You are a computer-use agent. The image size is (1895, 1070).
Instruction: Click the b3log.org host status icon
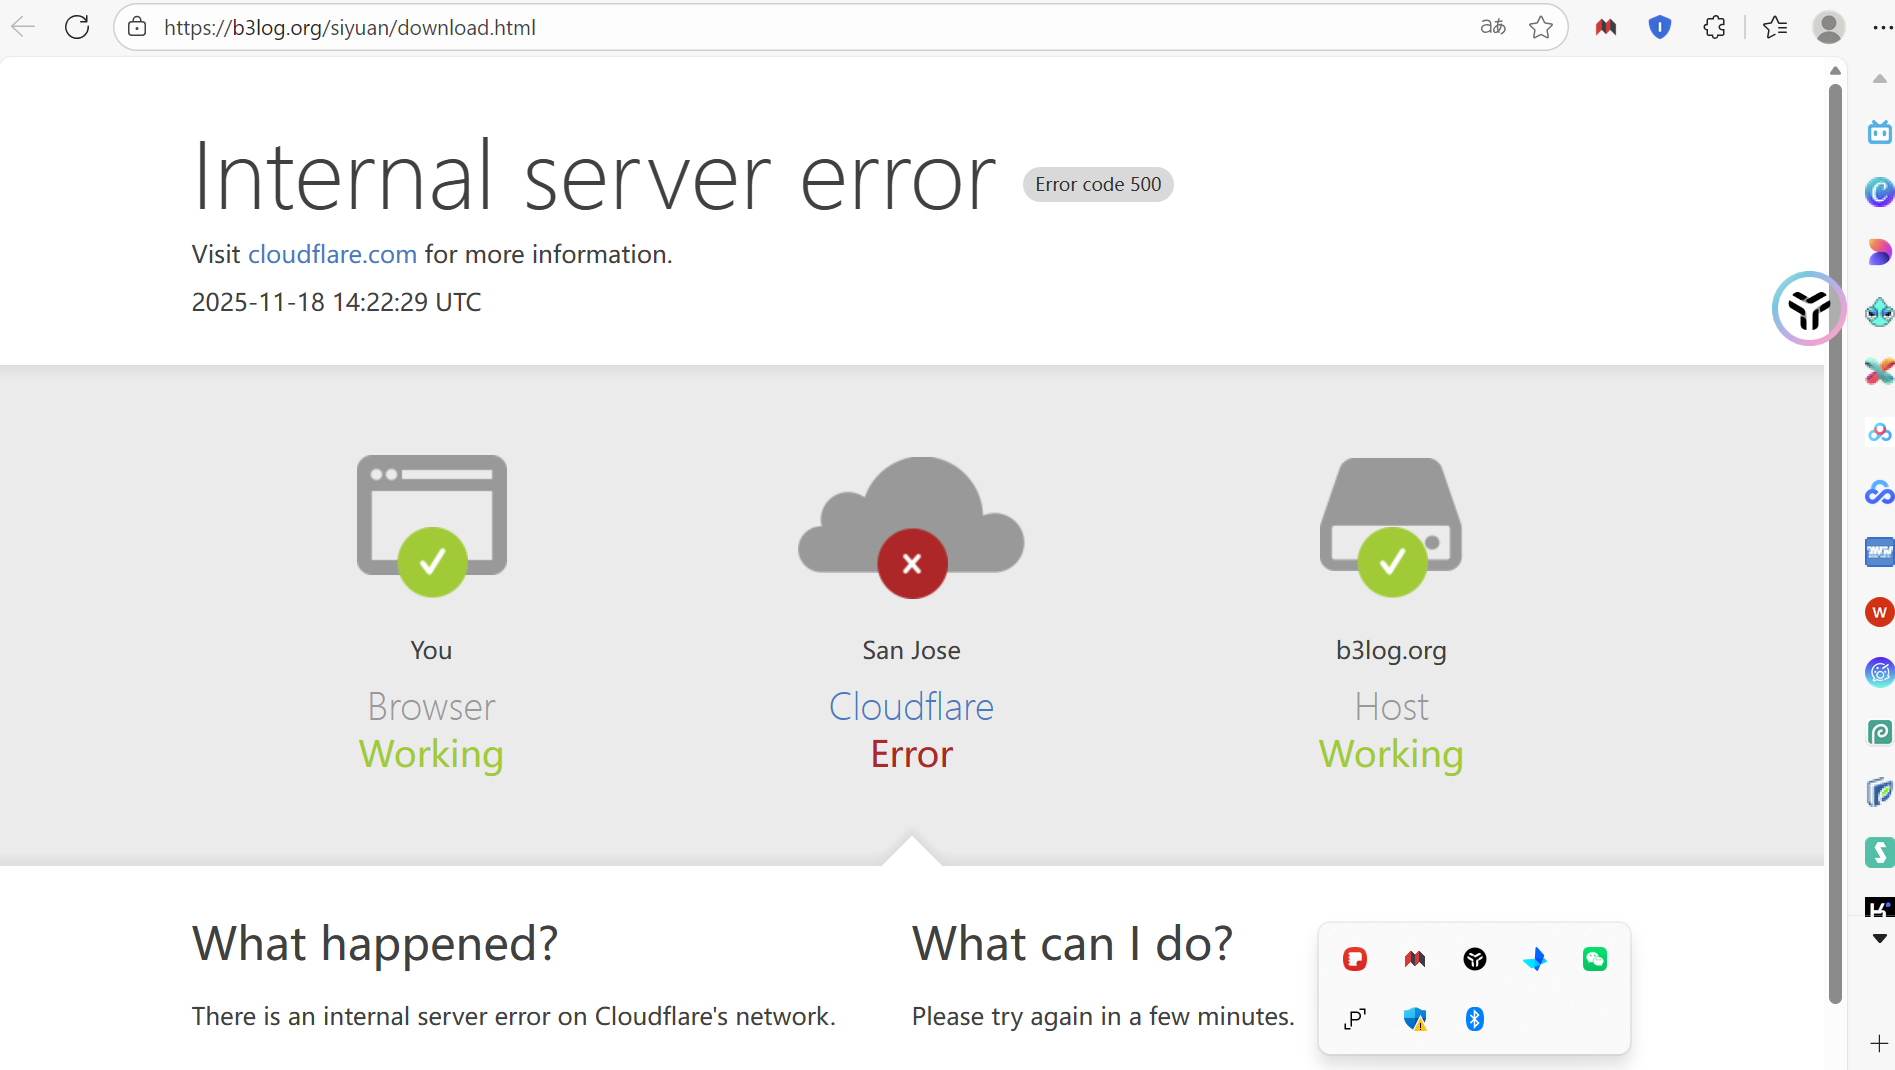click(1391, 527)
